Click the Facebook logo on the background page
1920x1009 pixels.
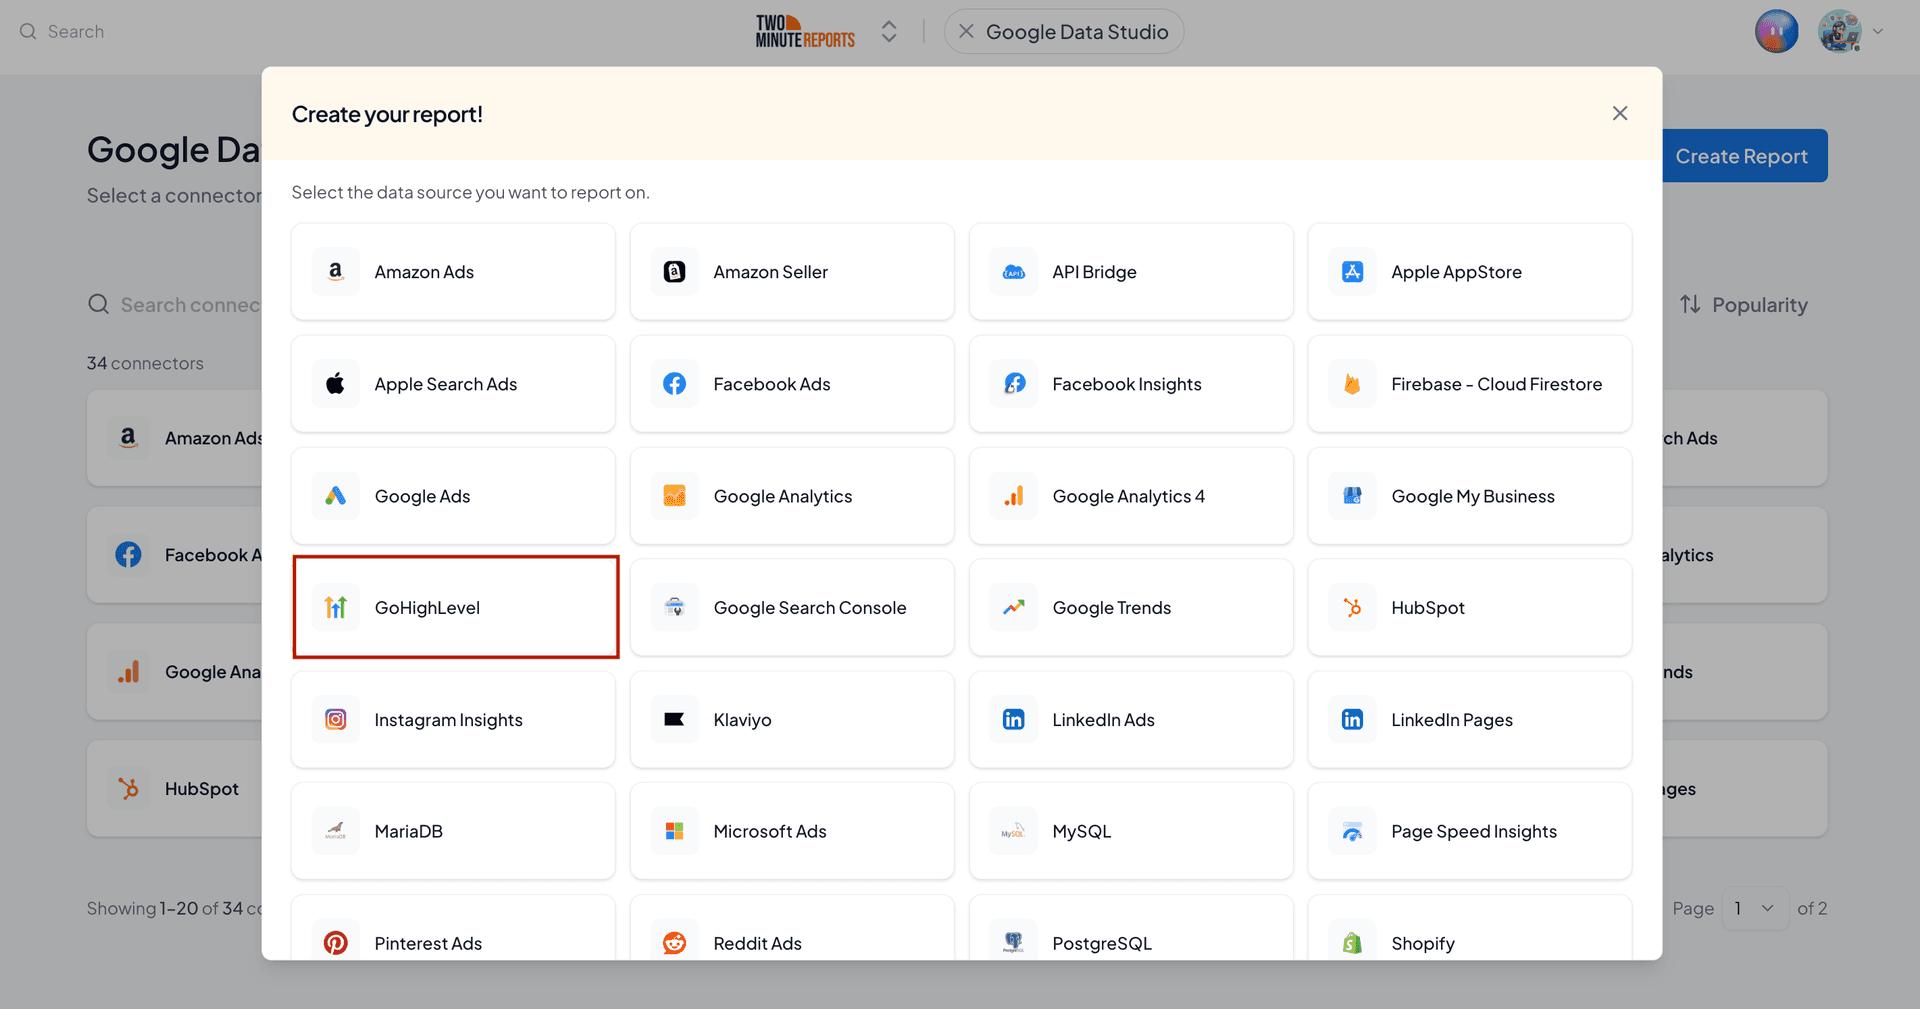coord(128,555)
